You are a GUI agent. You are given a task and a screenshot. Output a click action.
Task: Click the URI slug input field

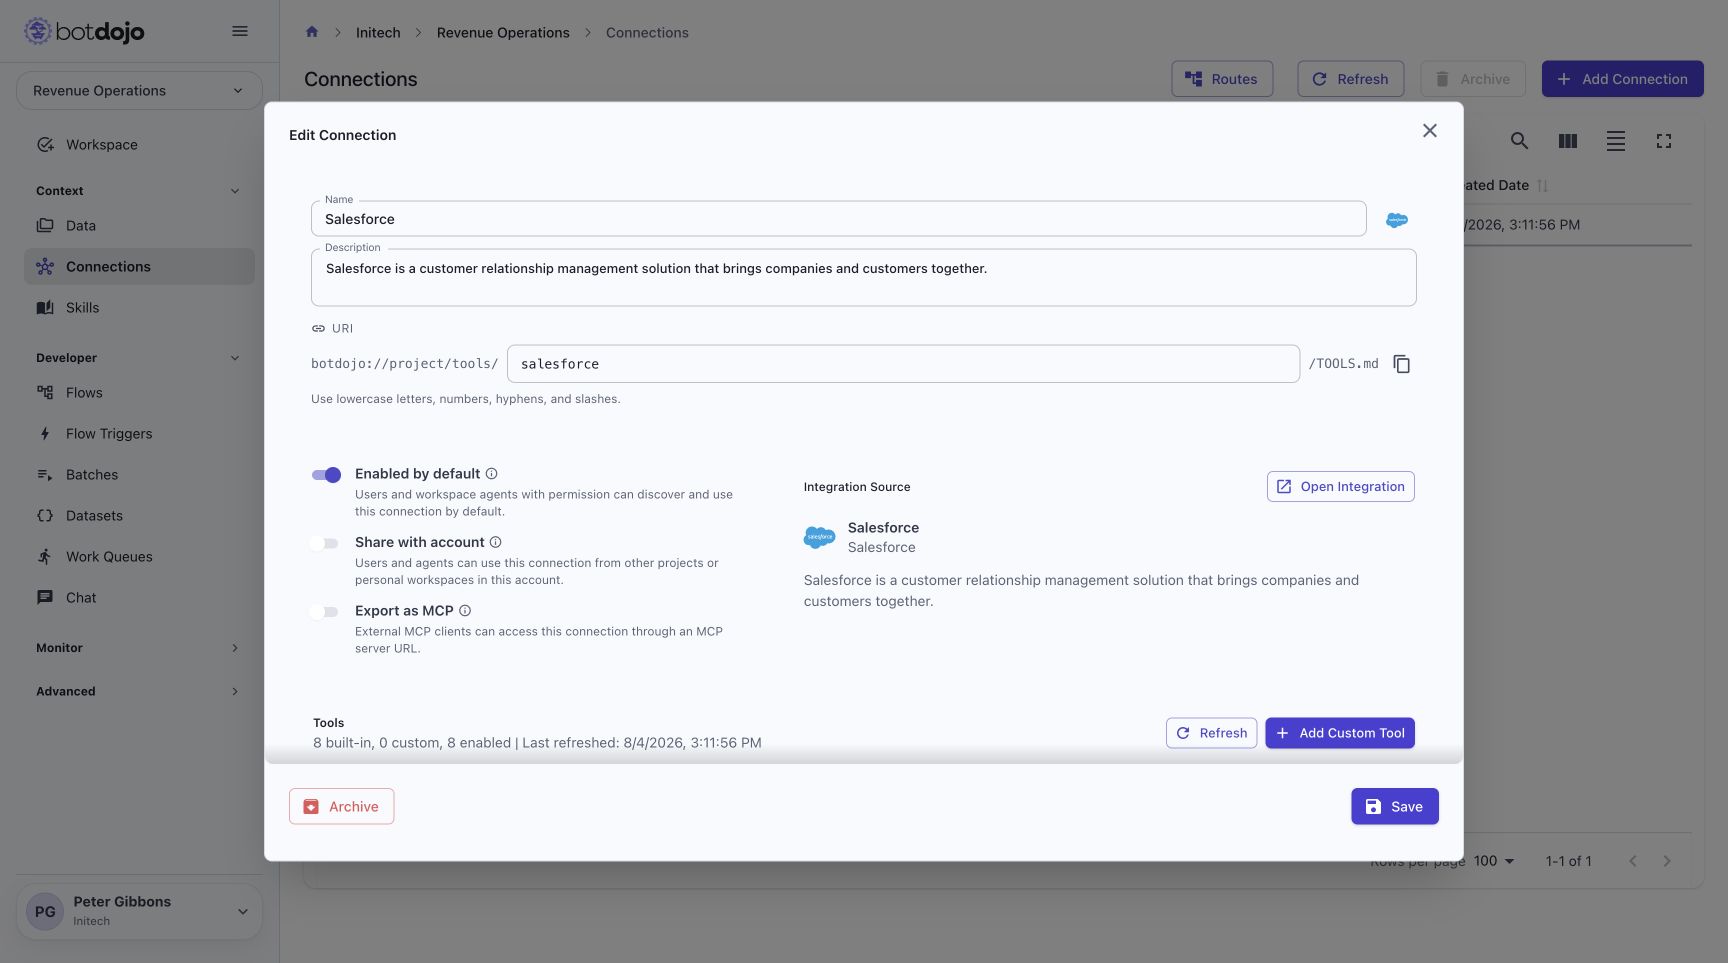[x=903, y=364]
